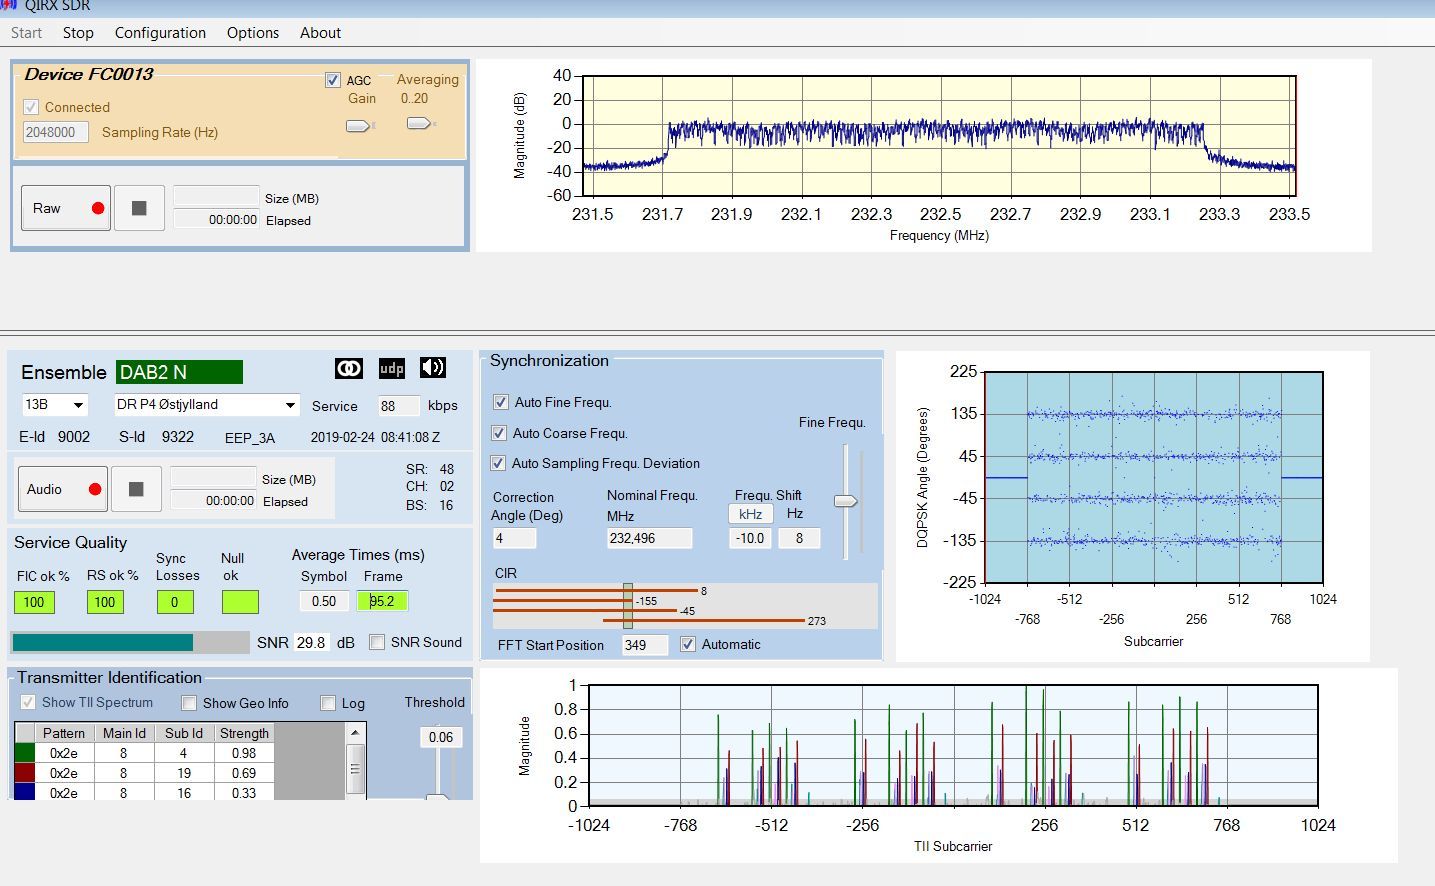The image size is (1435, 886).
Task: Open the 13B channel dropdown
Action: tap(54, 405)
